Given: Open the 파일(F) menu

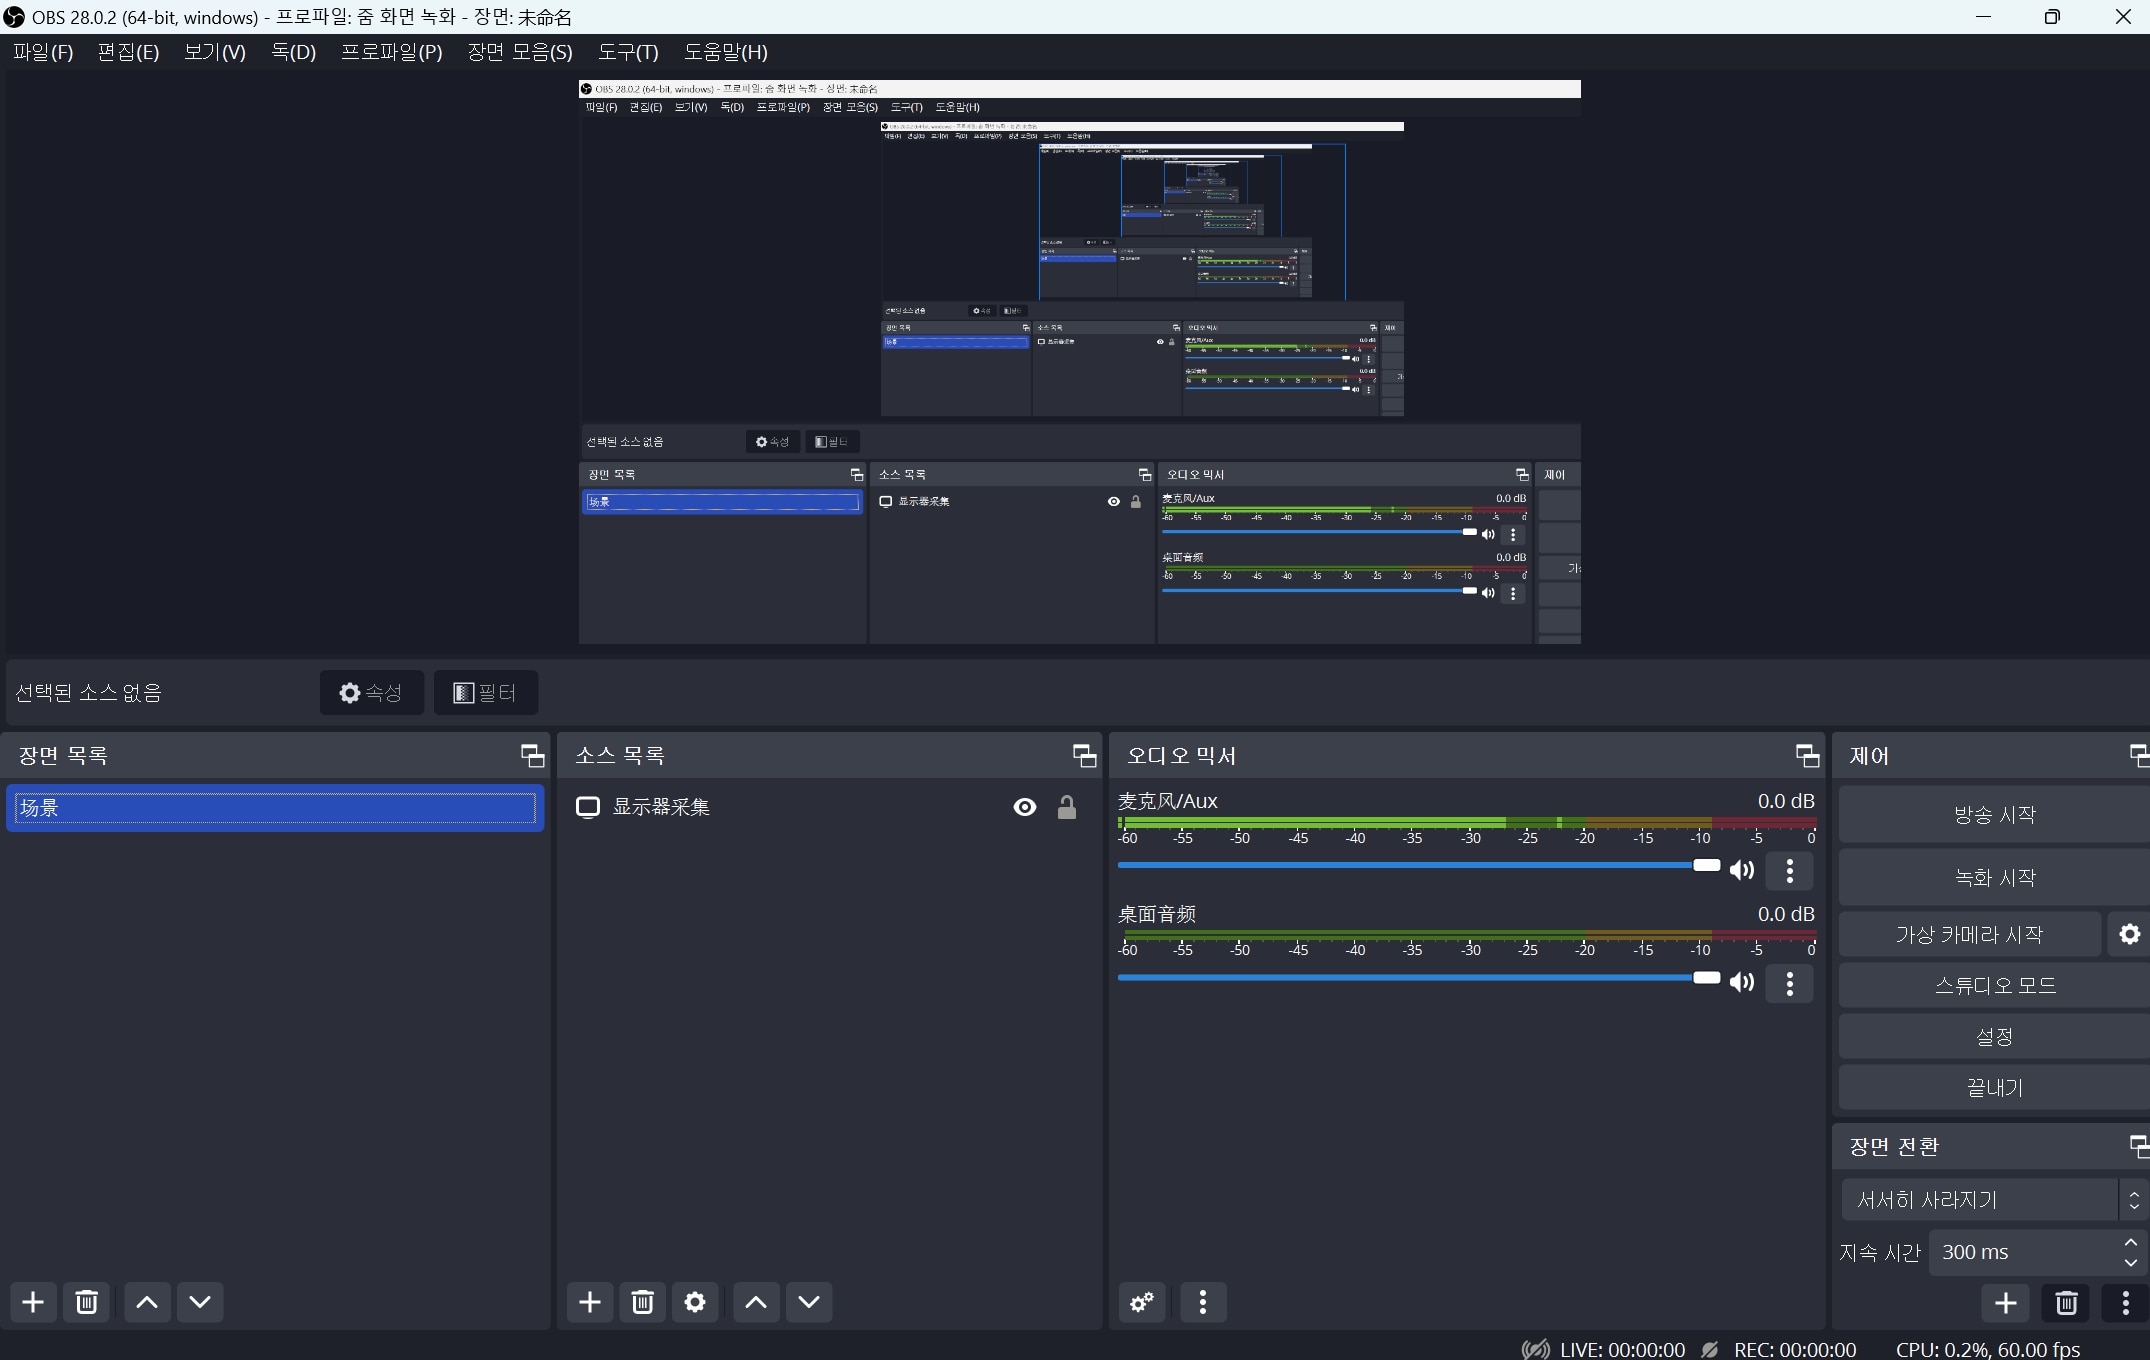Looking at the screenshot, I should coord(43,52).
